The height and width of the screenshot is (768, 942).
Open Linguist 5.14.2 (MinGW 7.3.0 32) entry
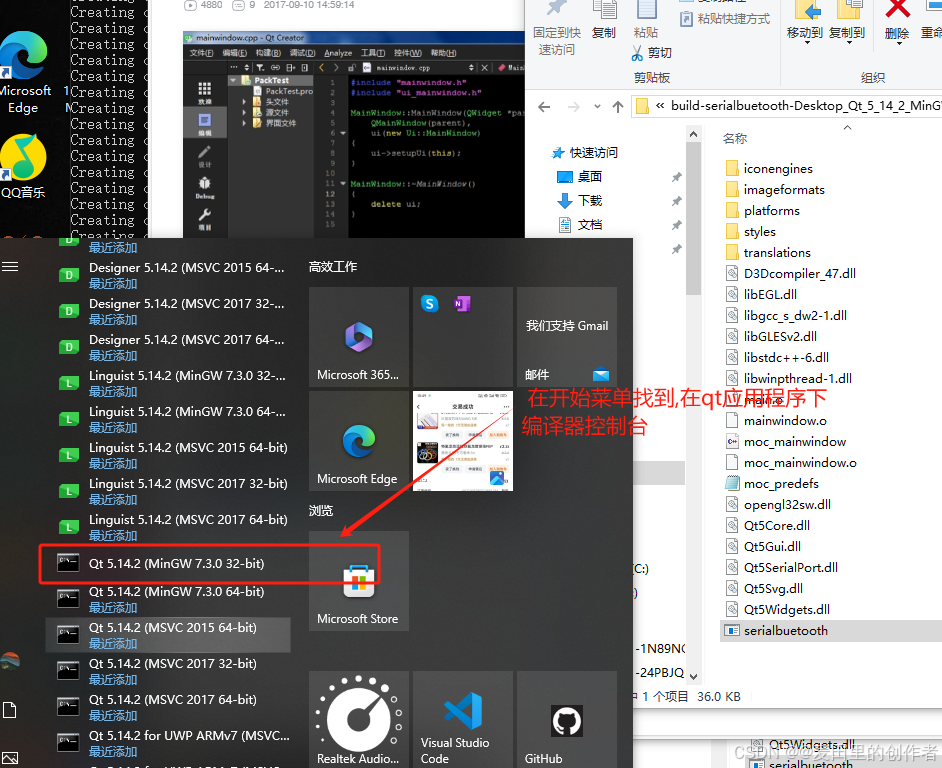point(168,383)
